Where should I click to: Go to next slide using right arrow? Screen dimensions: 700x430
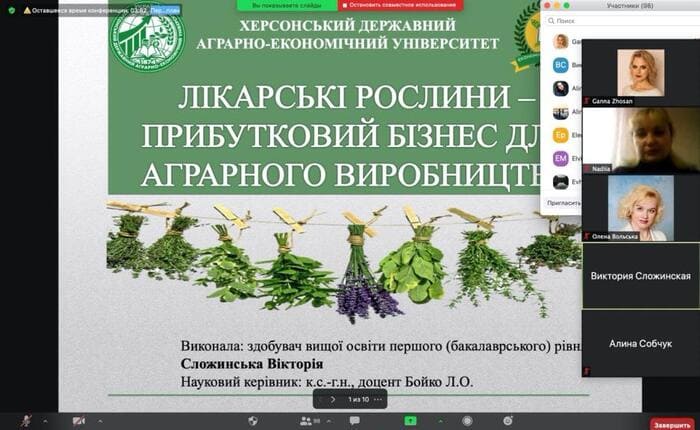coord(333,399)
